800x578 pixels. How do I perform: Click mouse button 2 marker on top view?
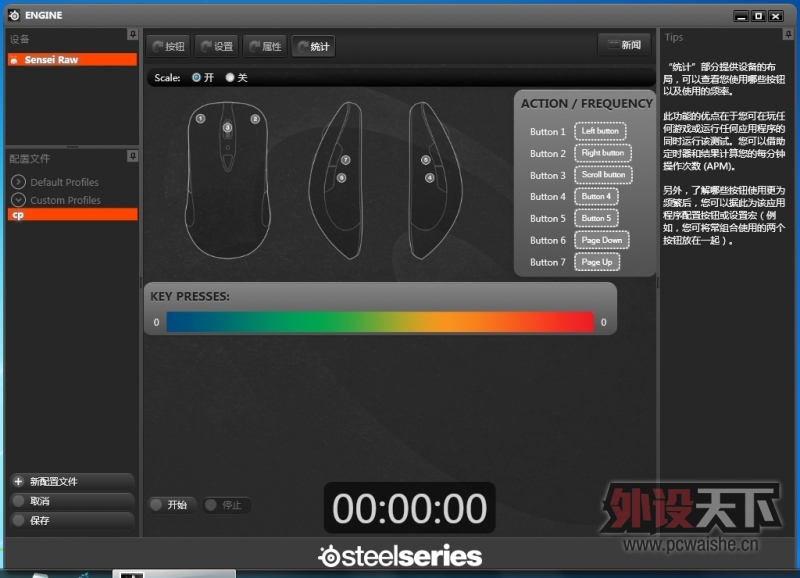point(255,119)
